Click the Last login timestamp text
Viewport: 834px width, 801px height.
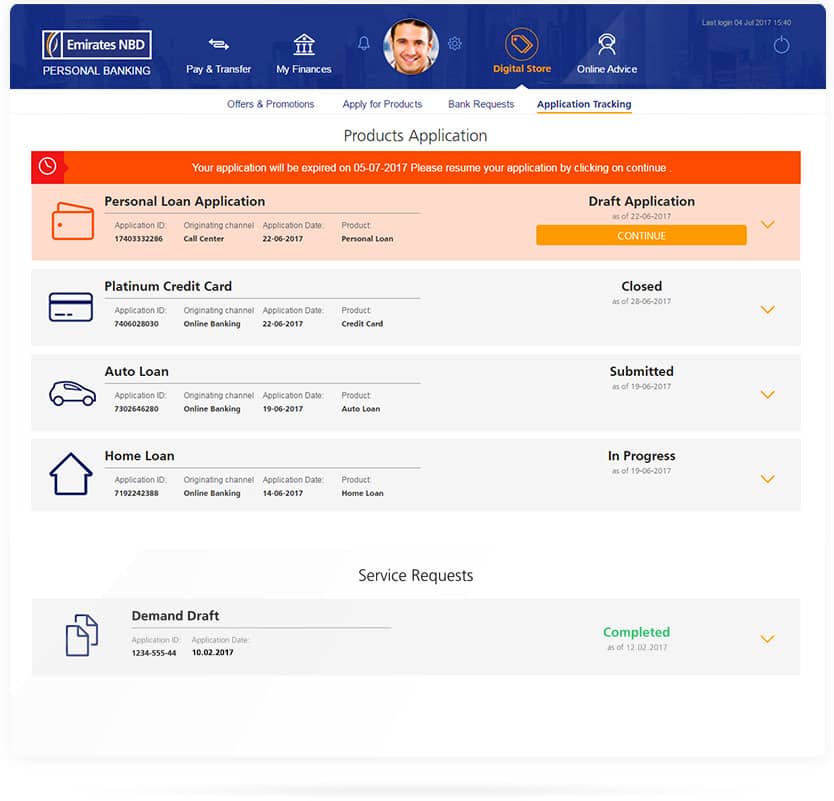[x=746, y=23]
